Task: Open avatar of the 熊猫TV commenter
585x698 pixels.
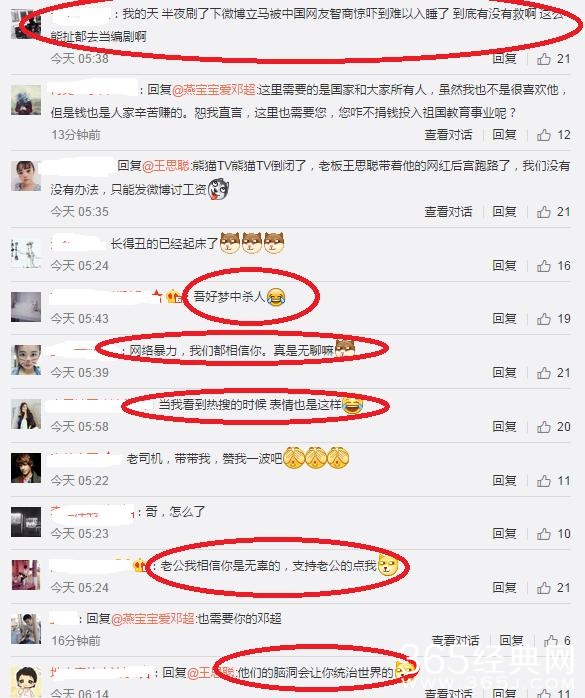Action: pos(26,176)
